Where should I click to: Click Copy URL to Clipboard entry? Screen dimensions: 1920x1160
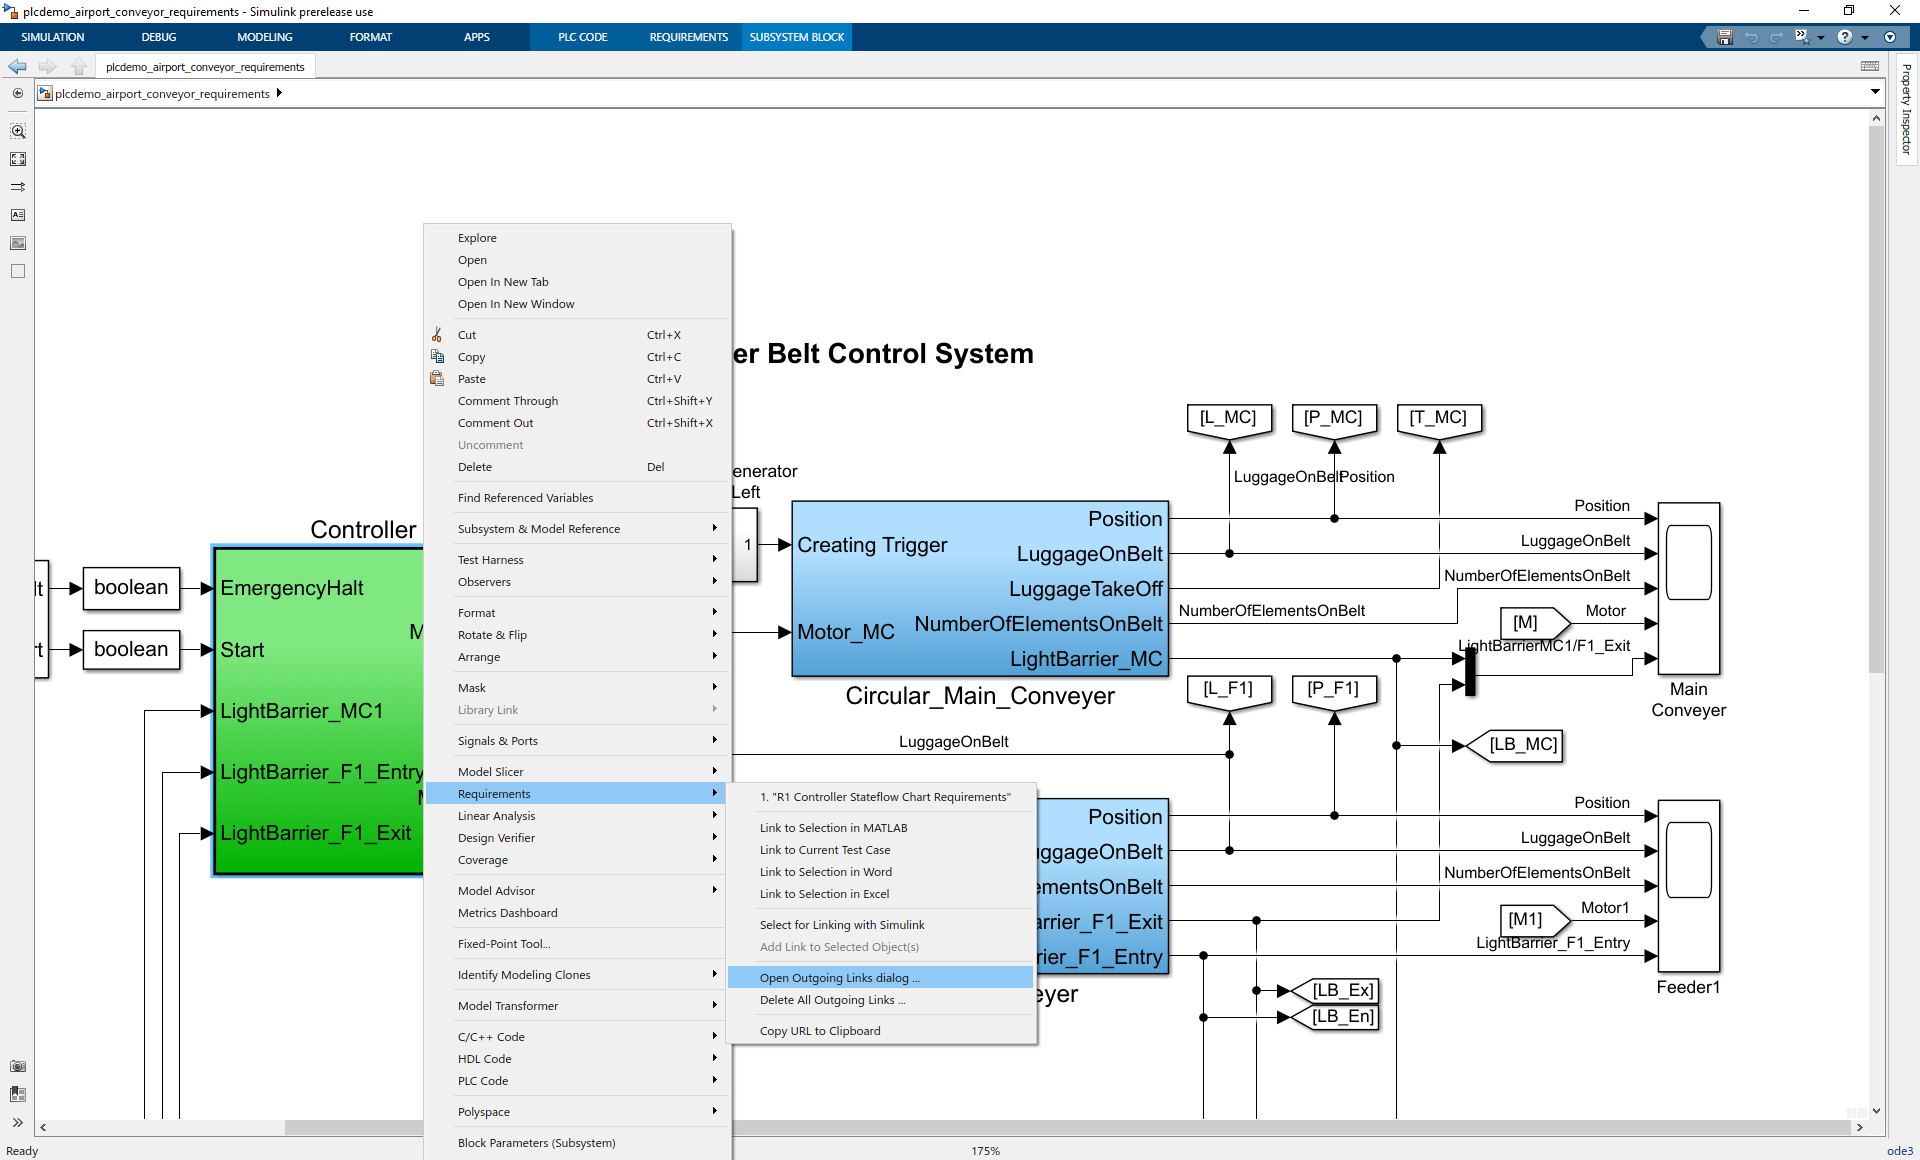point(820,1031)
